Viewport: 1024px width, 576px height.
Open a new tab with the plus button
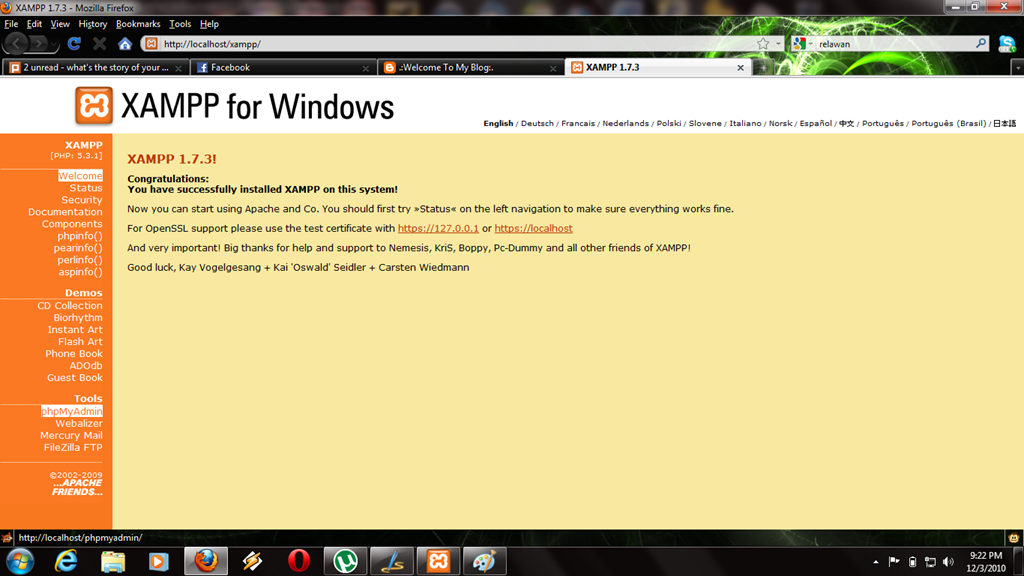click(763, 68)
